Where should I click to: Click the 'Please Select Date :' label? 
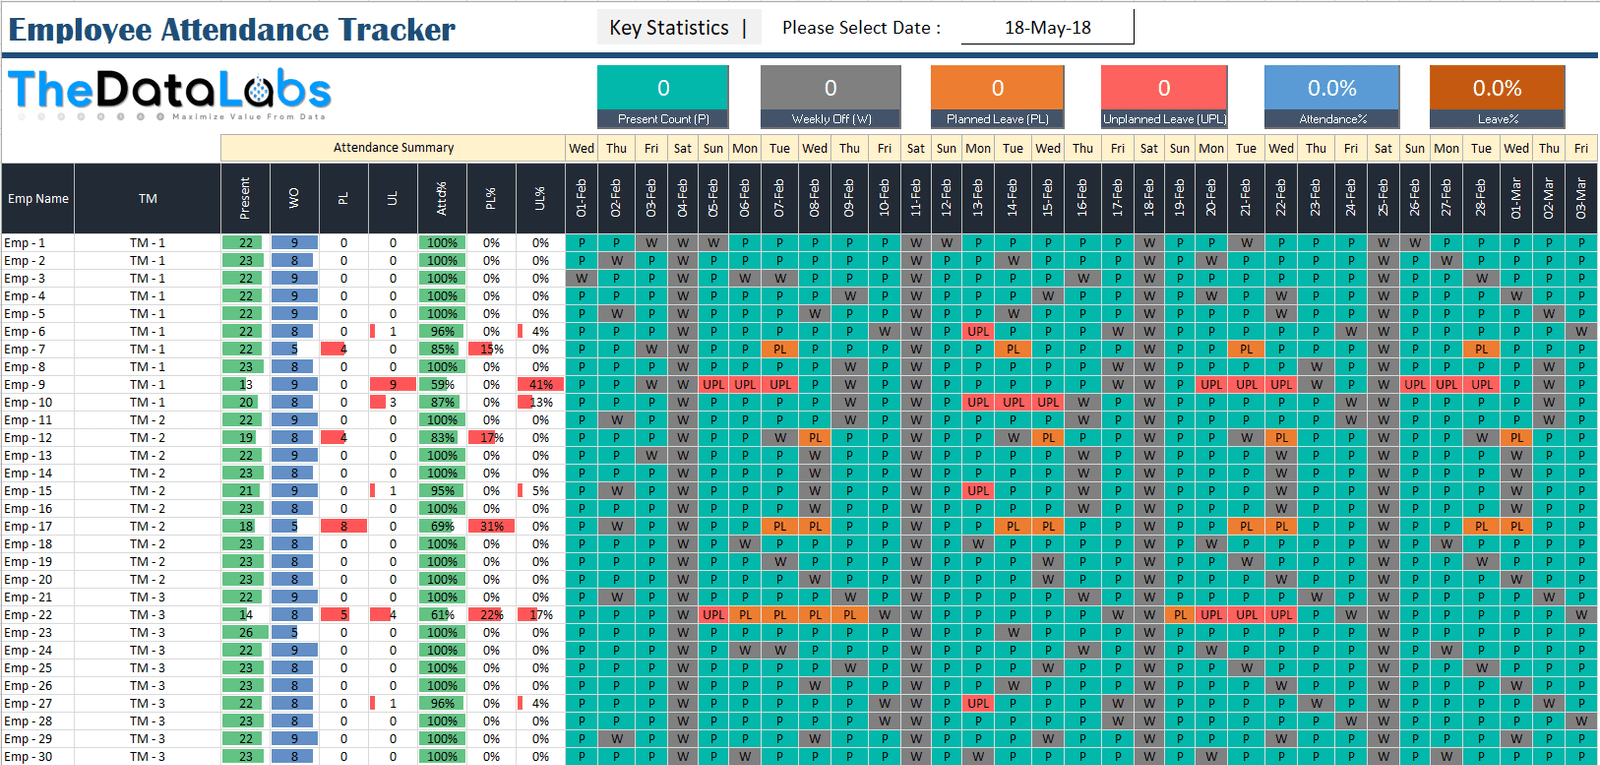tap(861, 28)
